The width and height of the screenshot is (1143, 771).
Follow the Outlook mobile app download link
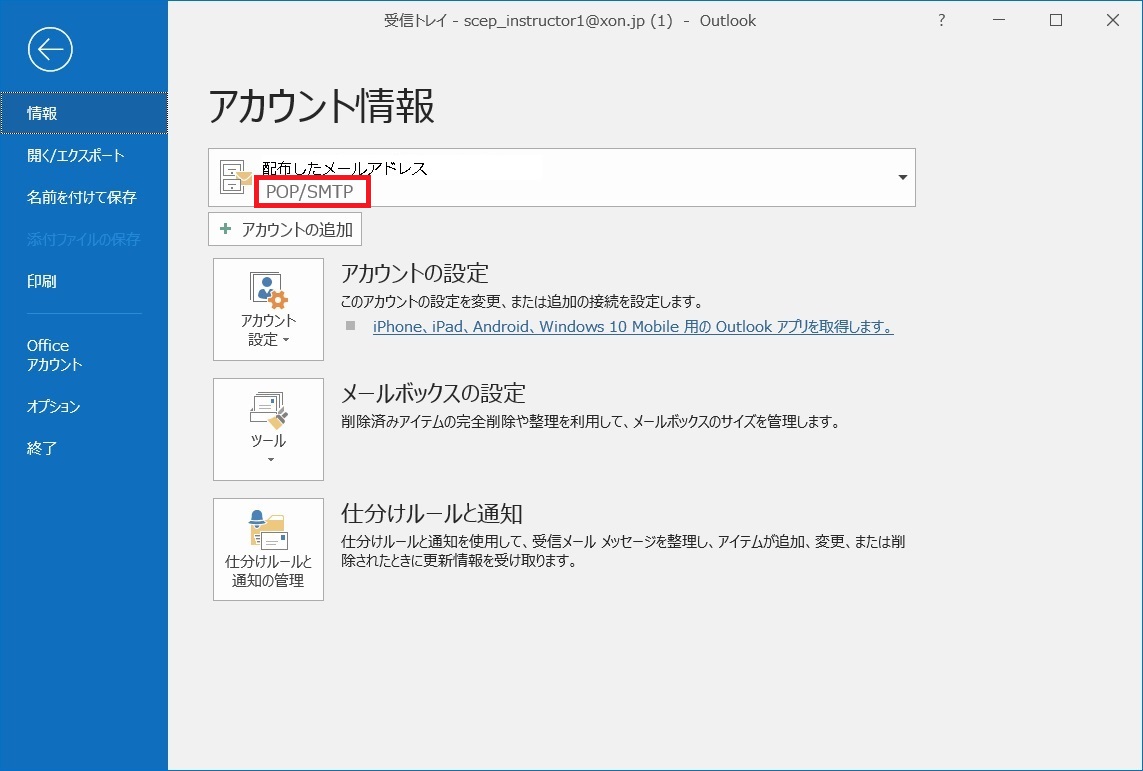(x=632, y=327)
